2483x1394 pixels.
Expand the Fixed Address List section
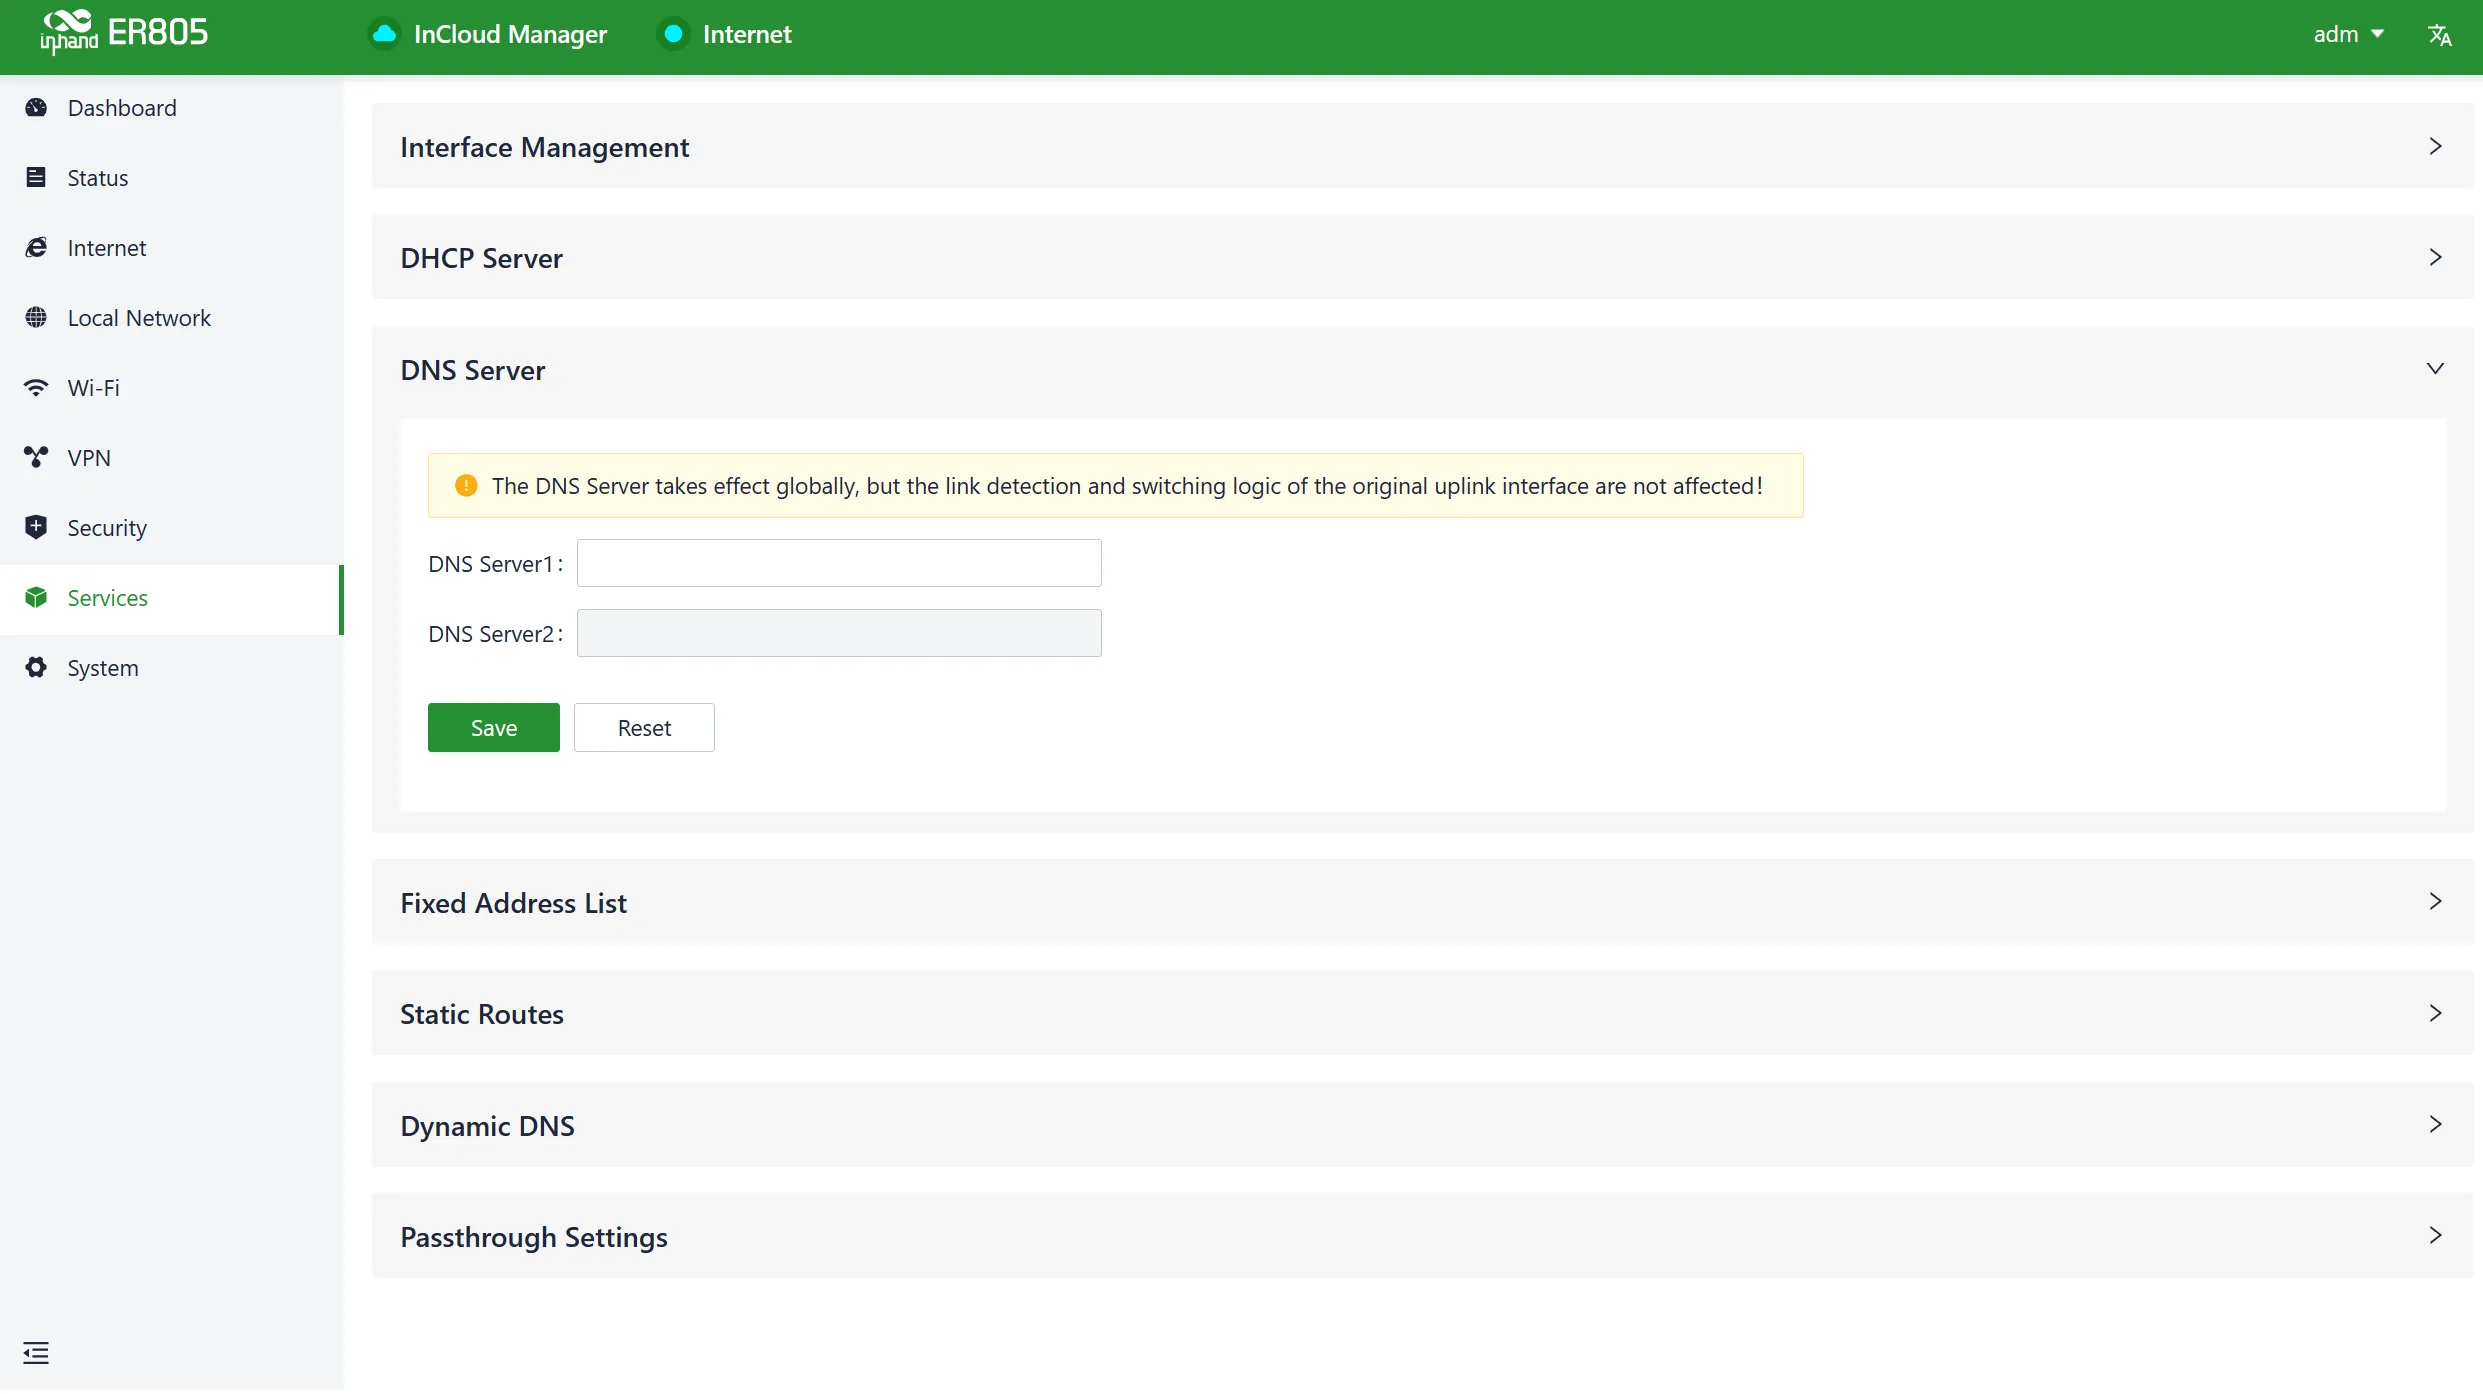pos(1422,902)
